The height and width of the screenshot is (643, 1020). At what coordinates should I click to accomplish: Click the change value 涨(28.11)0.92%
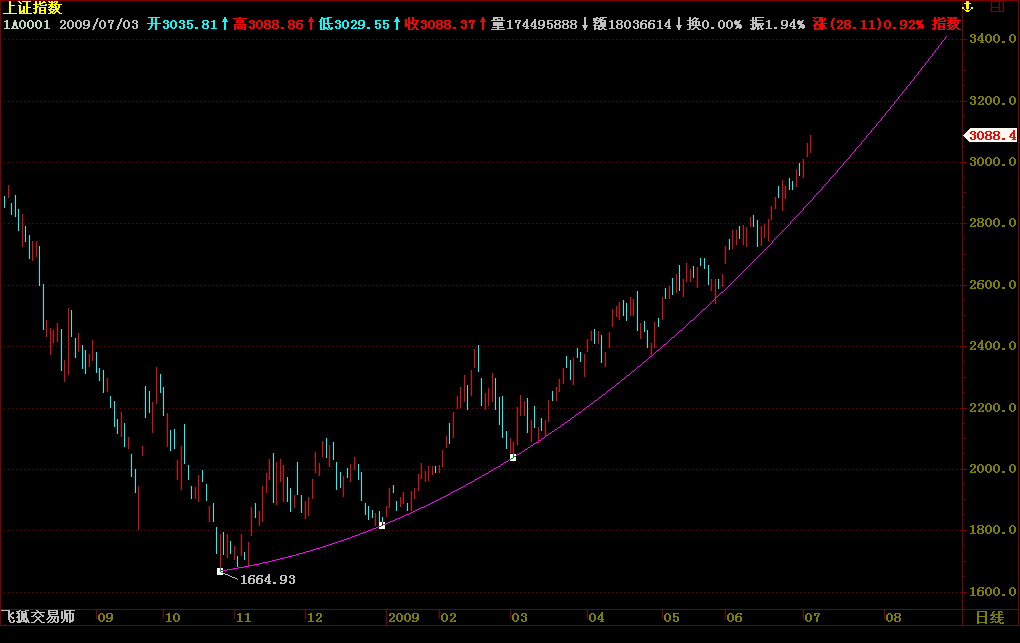coord(868,25)
